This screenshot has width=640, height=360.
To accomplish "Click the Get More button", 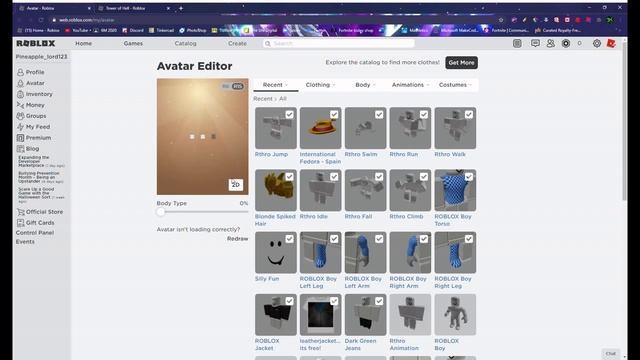I will point(461,62).
